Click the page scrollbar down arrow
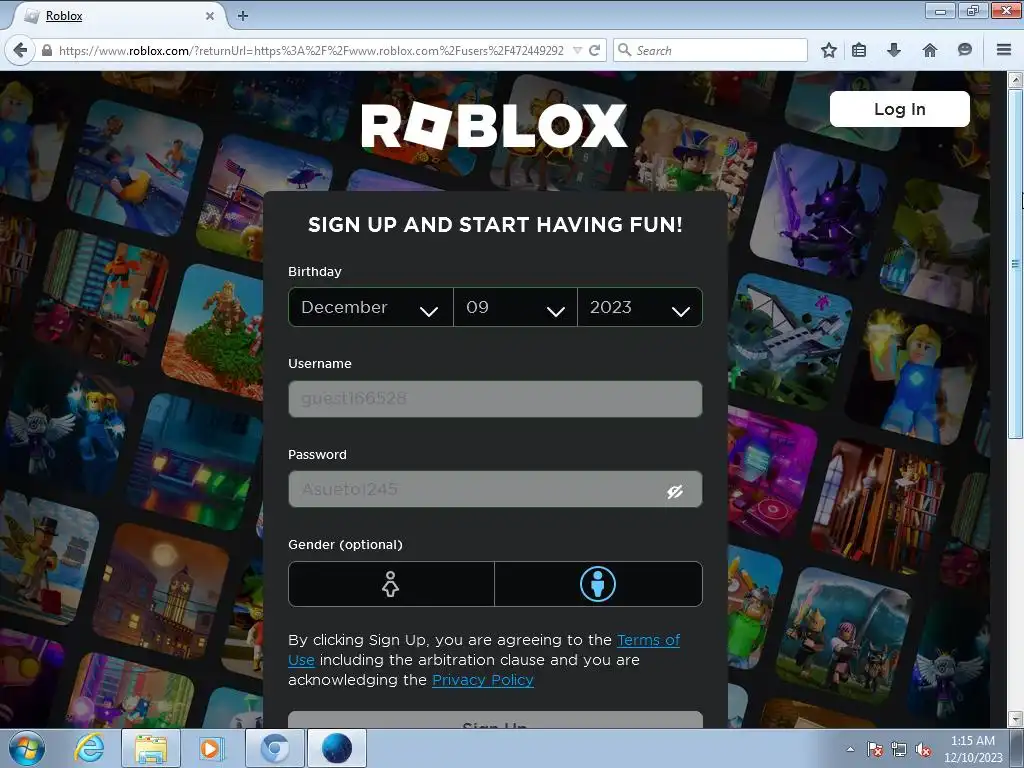 1016,720
